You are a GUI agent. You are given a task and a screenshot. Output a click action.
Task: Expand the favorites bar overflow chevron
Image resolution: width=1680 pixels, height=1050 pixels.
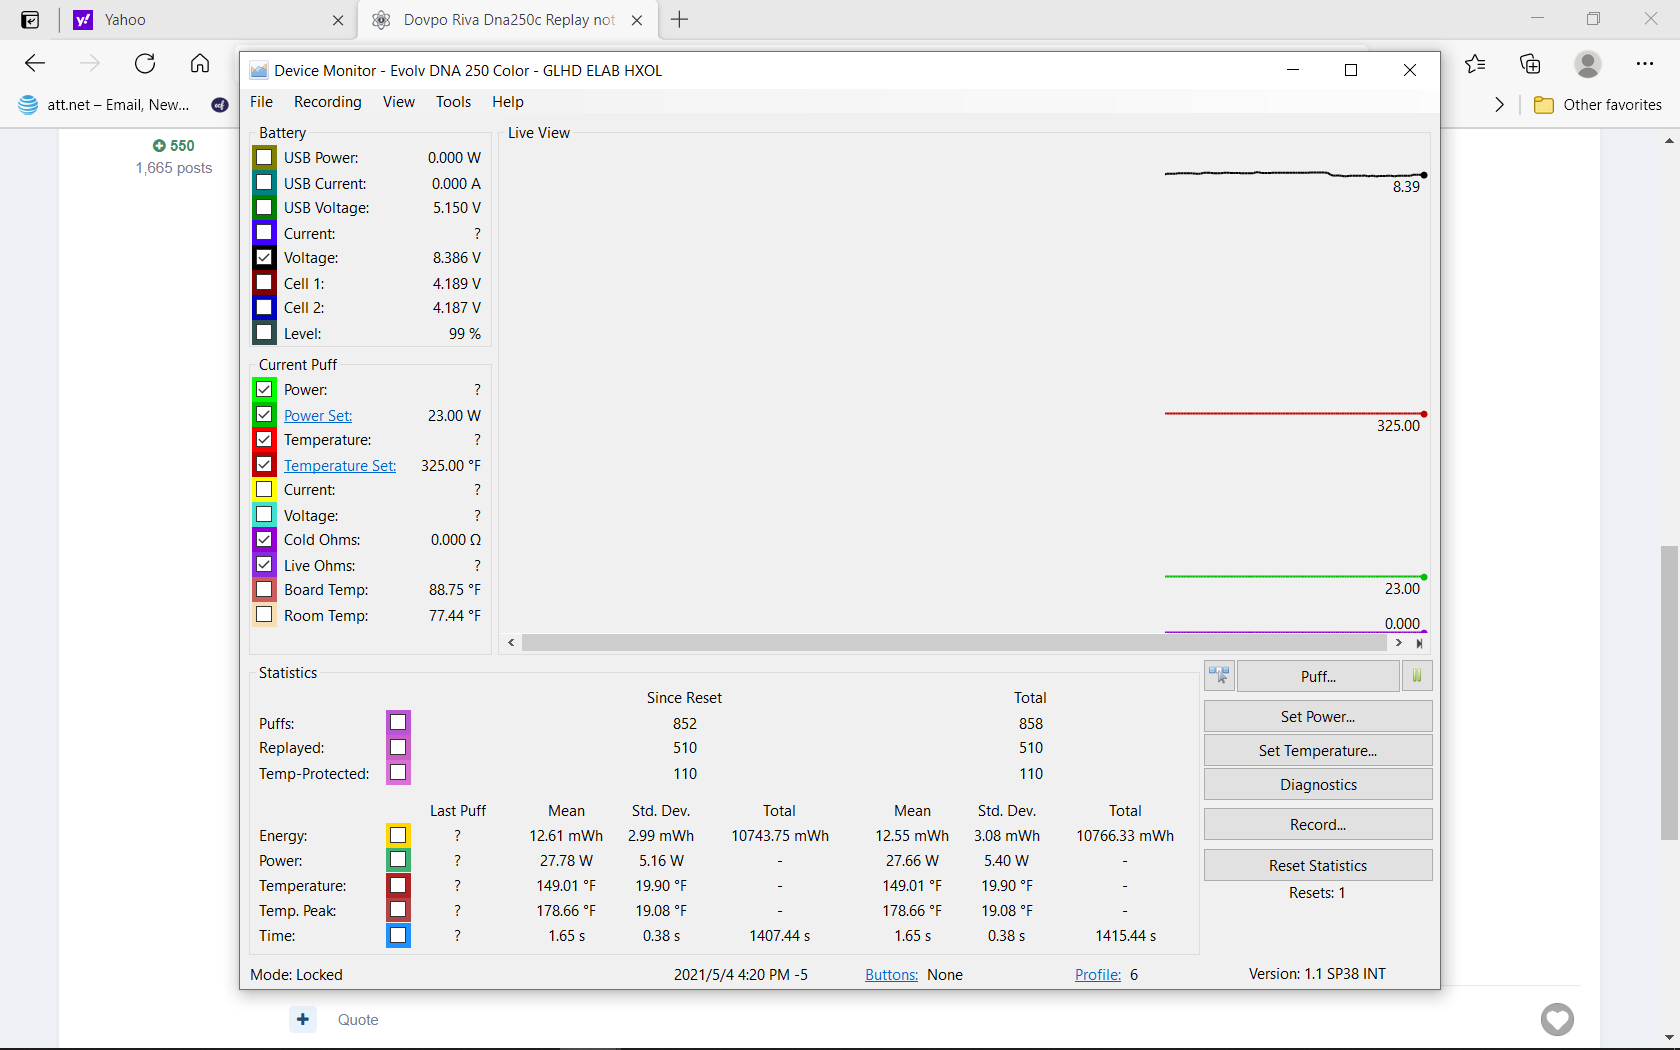coord(1498,105)
